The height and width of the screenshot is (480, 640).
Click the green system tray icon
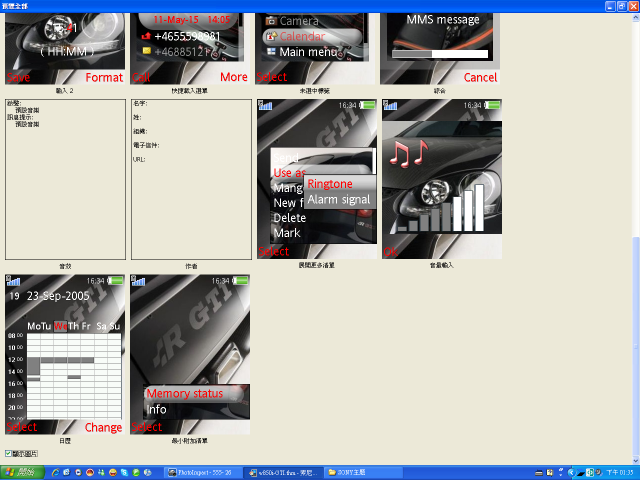point(590,473)
